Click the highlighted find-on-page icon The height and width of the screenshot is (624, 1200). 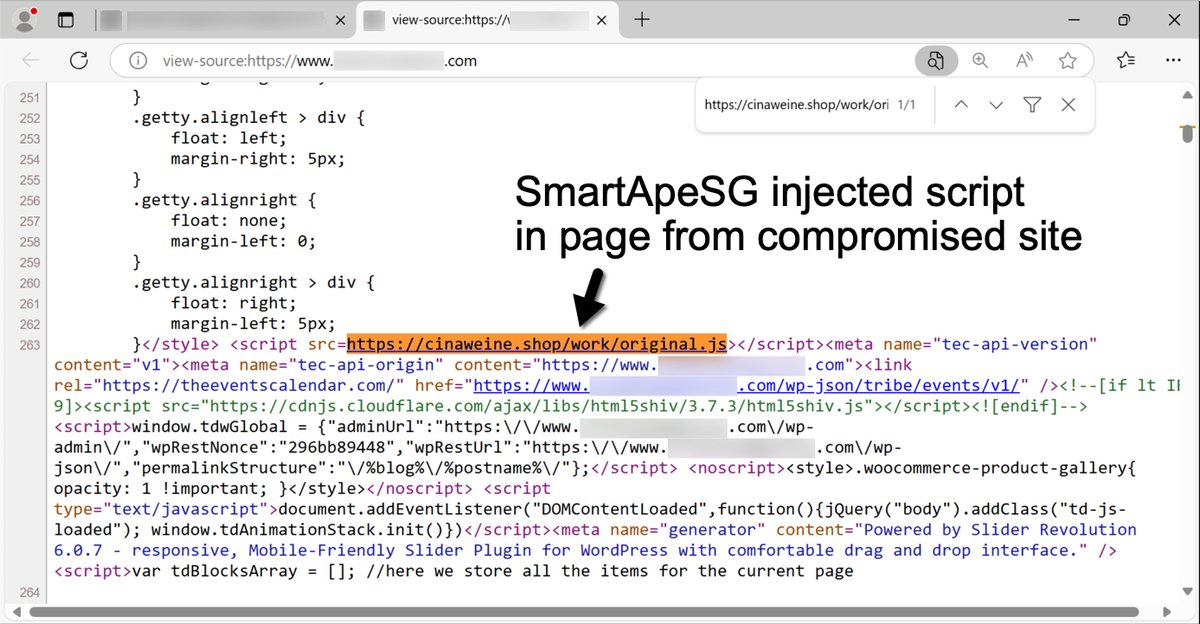[x=936, y=60]
